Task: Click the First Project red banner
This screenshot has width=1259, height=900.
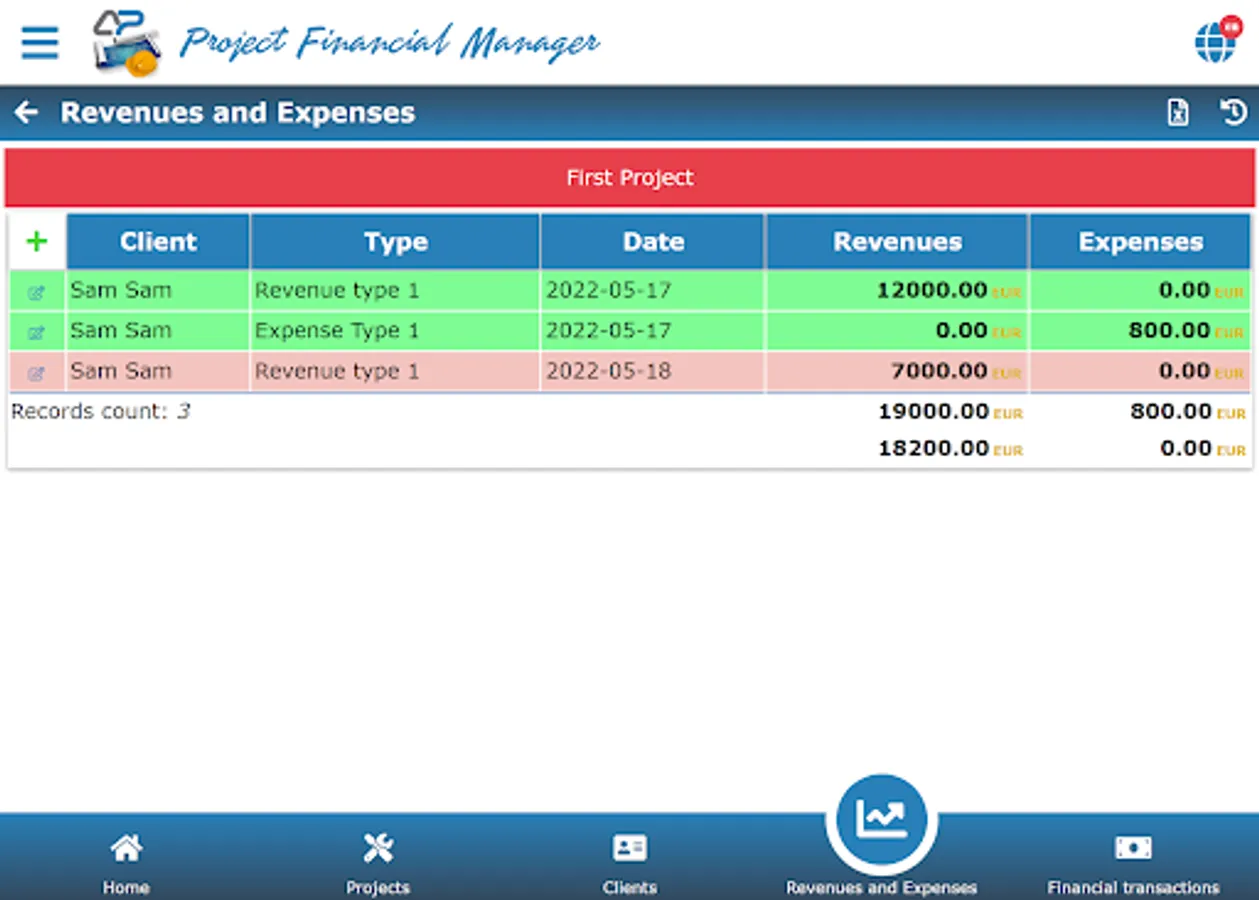Action: (630, 178)
